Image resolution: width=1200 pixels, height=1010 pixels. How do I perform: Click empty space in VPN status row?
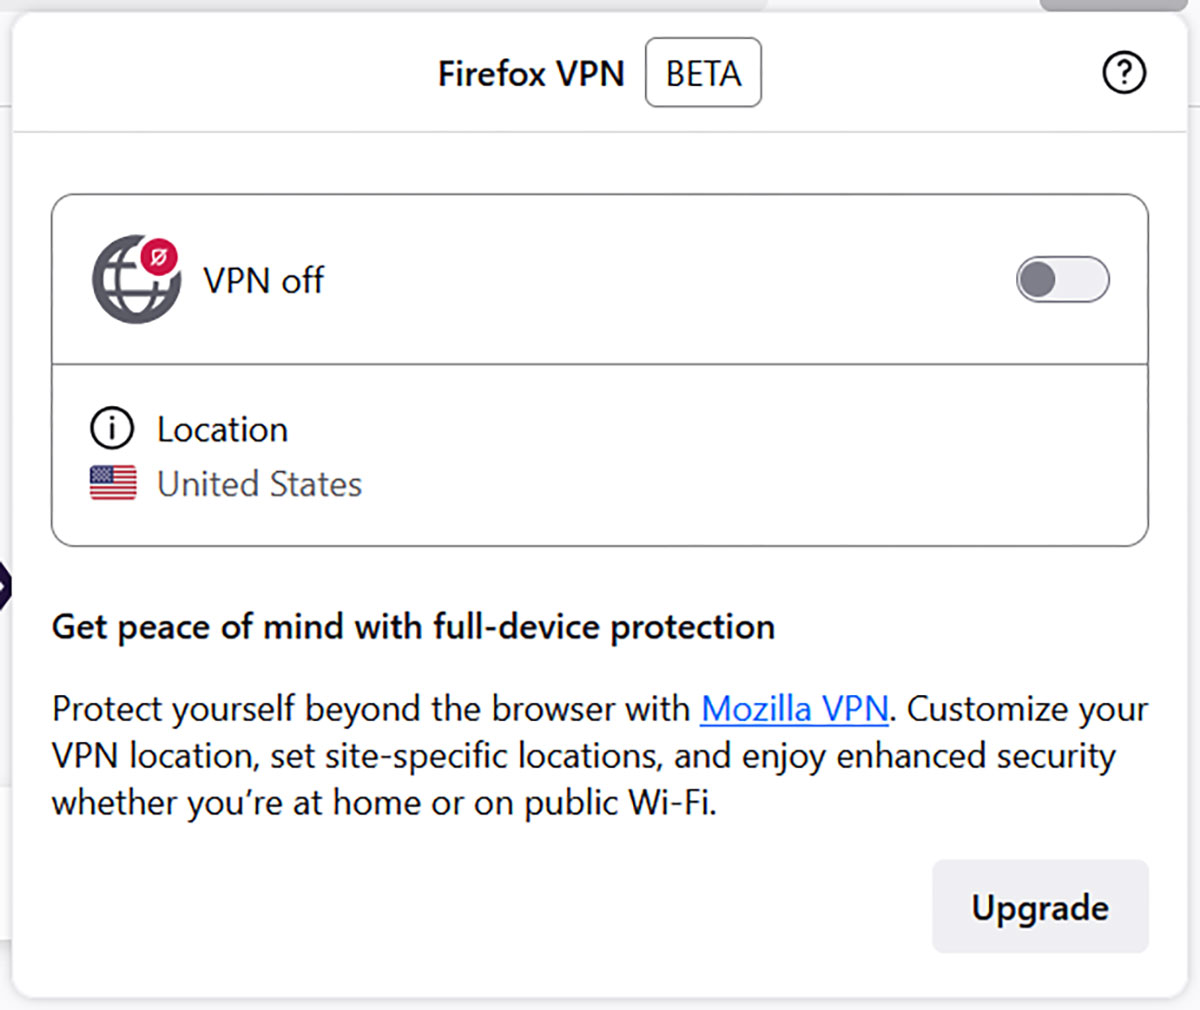click(x=650, y=280)
